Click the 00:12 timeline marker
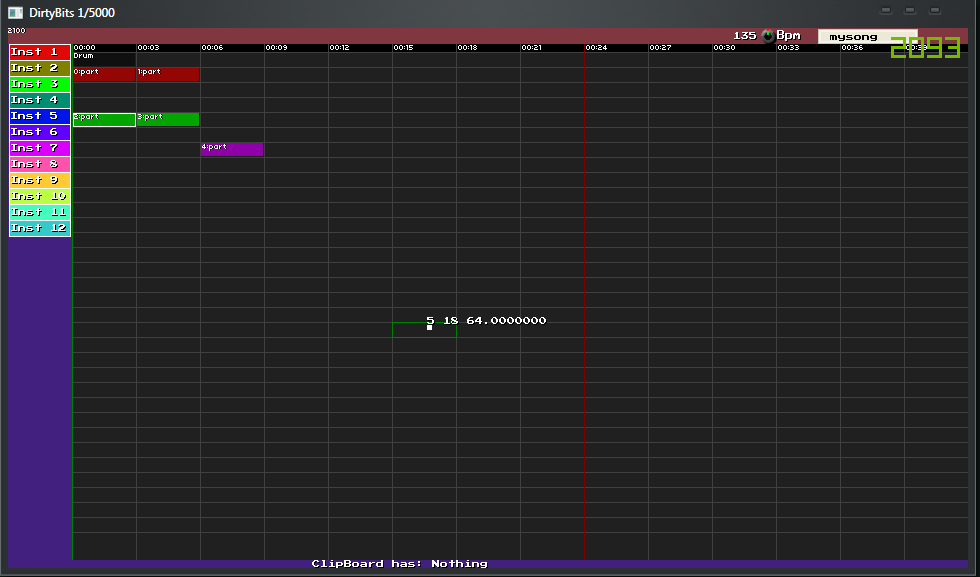 [339, 48]
